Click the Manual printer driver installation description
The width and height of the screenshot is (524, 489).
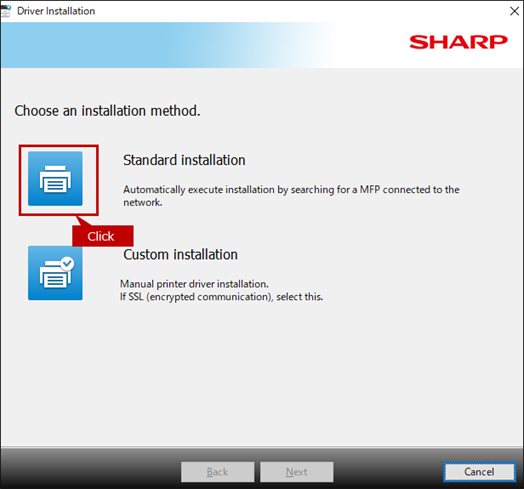click(x=194, y=284)
